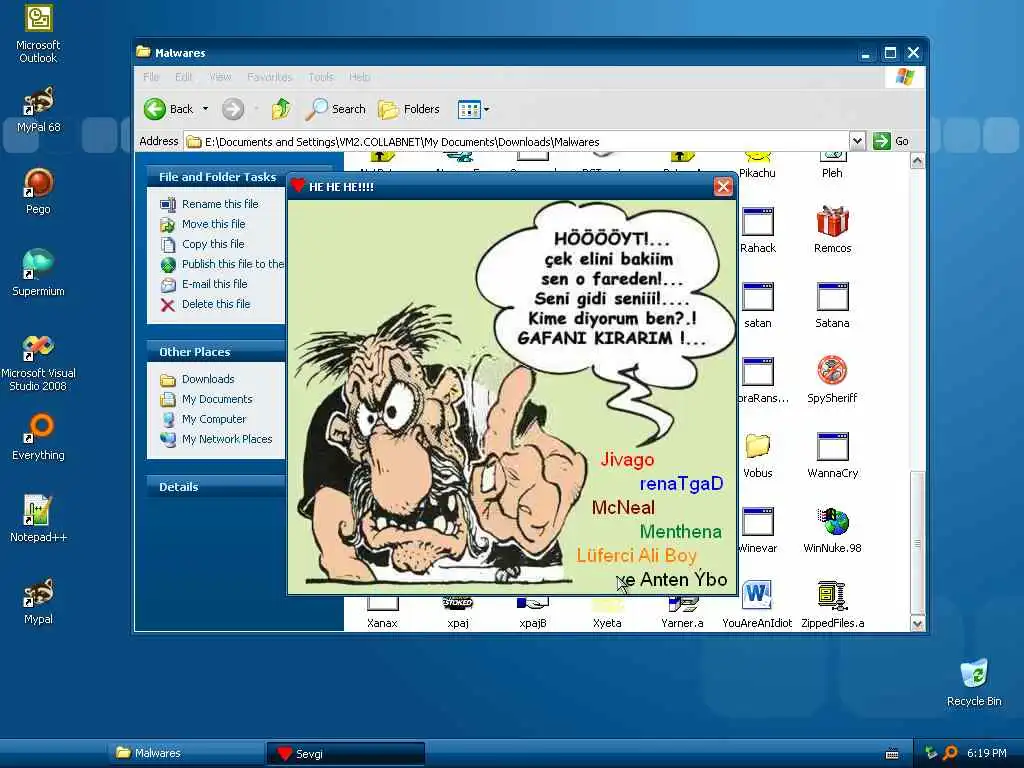Launch the Pego desktop shortcut
This screenshot has width=1024, height=768.
point(38,191)
